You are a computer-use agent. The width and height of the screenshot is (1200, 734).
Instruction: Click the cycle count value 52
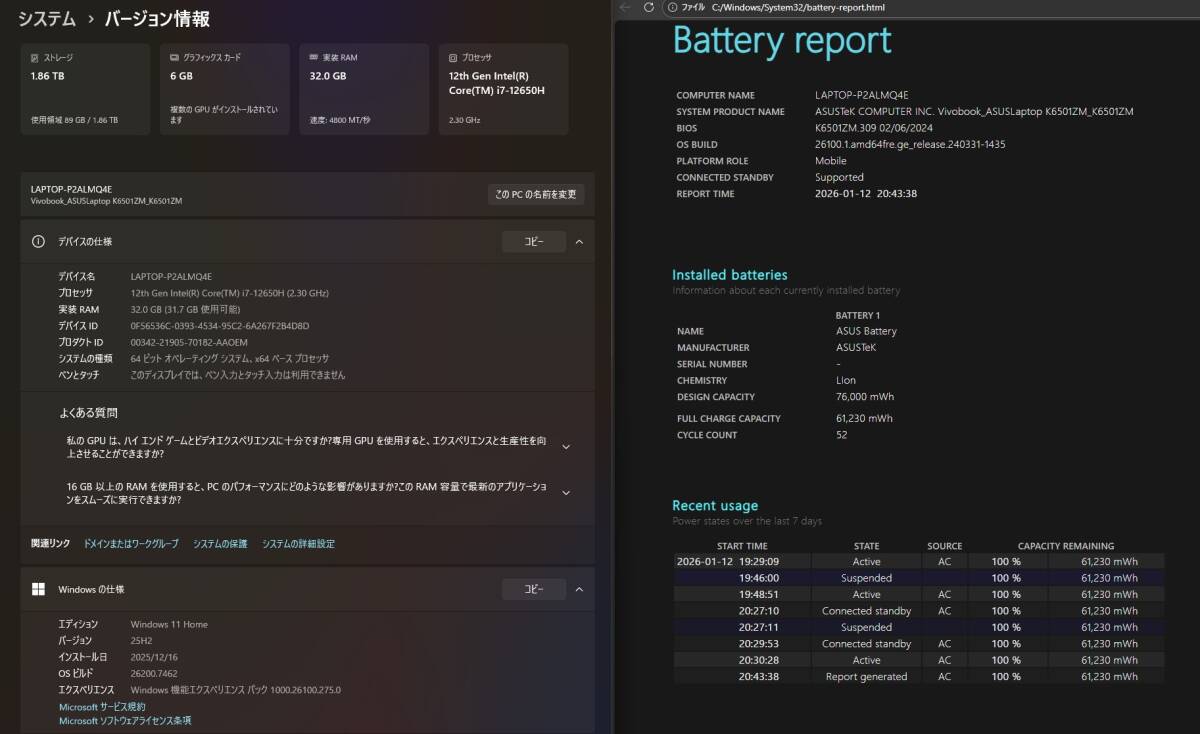(842, 435)
